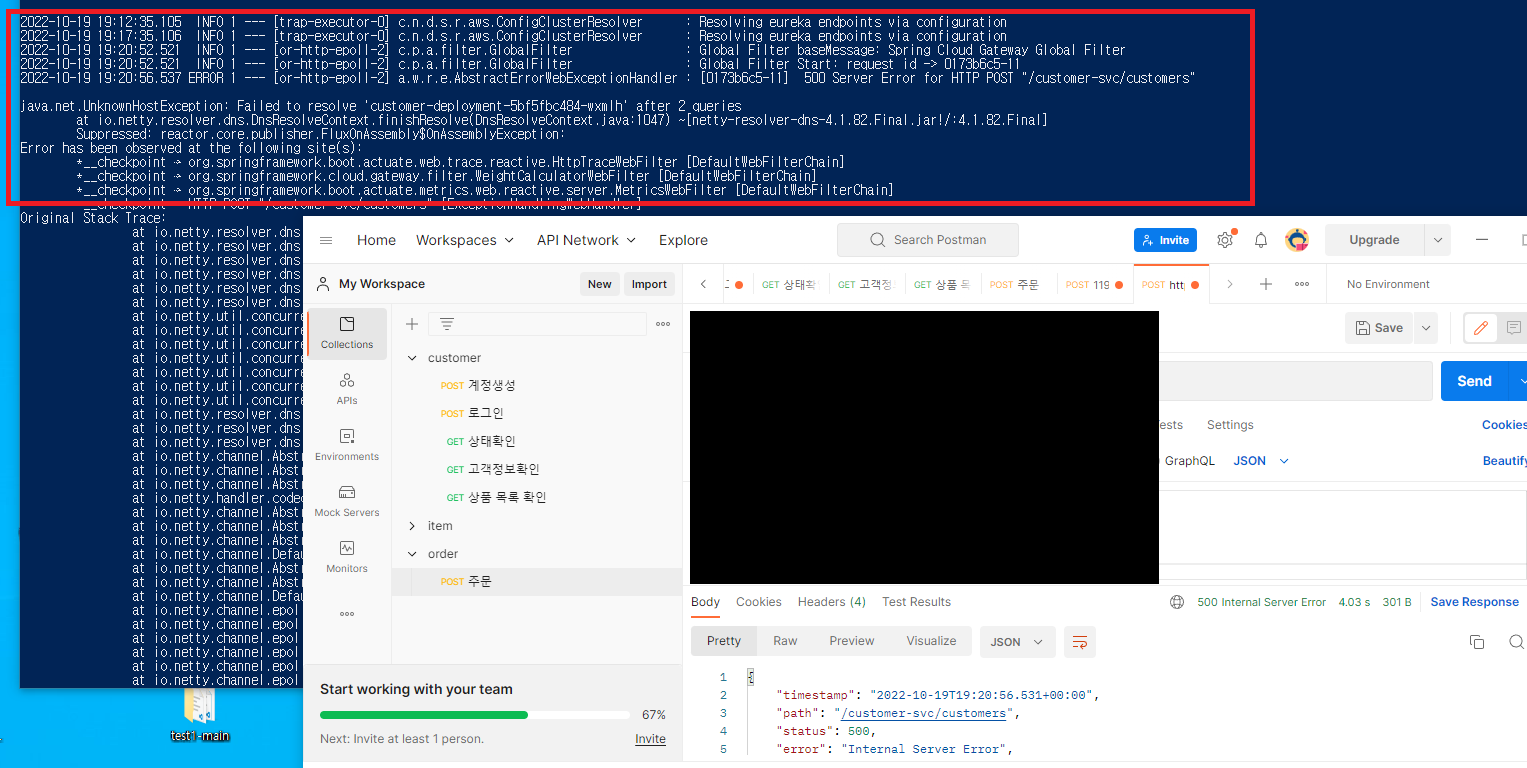Expand the API Network dropdown
The height and width of the screenshot is (768, 1527).
(586, 240)
